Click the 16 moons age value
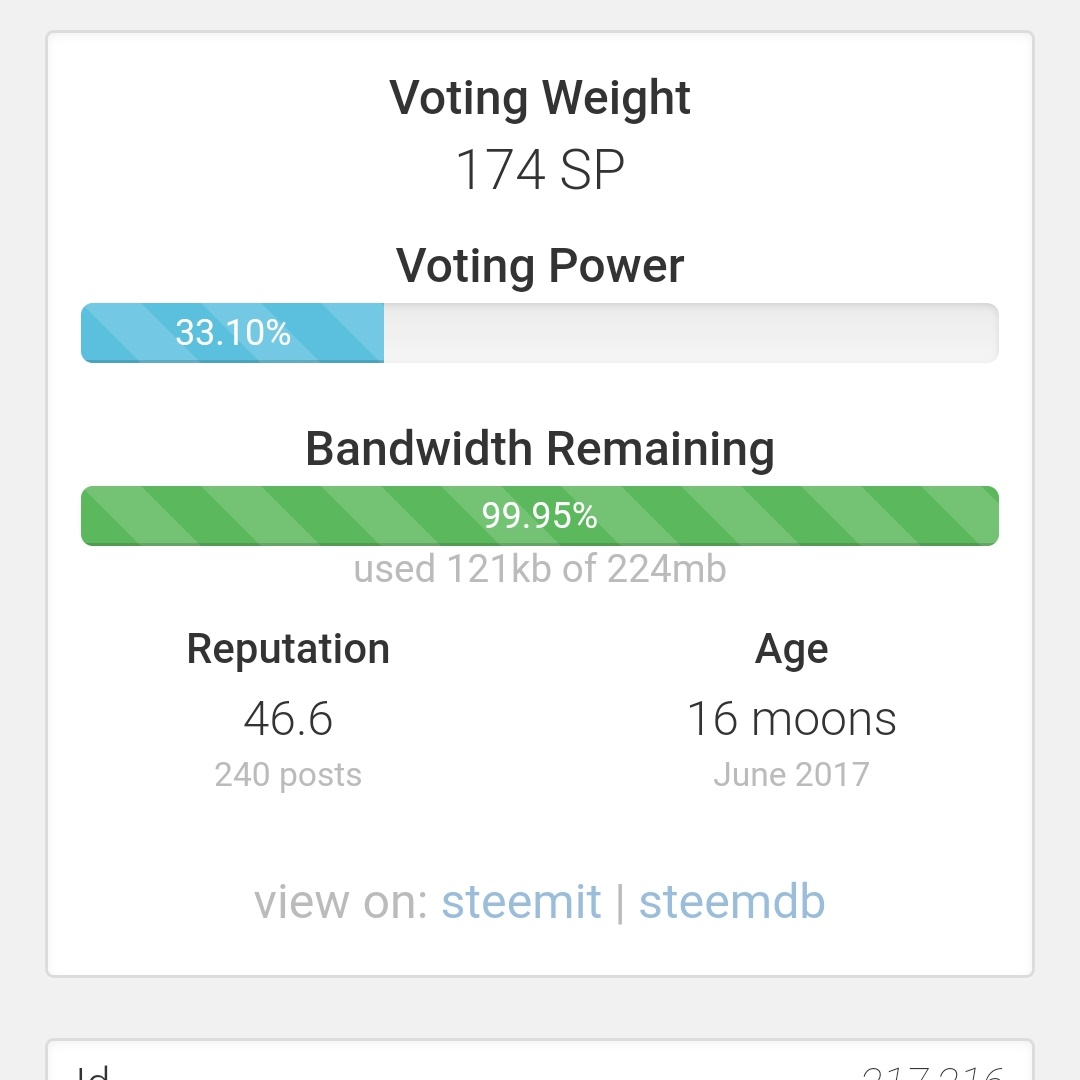This screenshot has width=1080, height=1080. (x=791, y=719)
